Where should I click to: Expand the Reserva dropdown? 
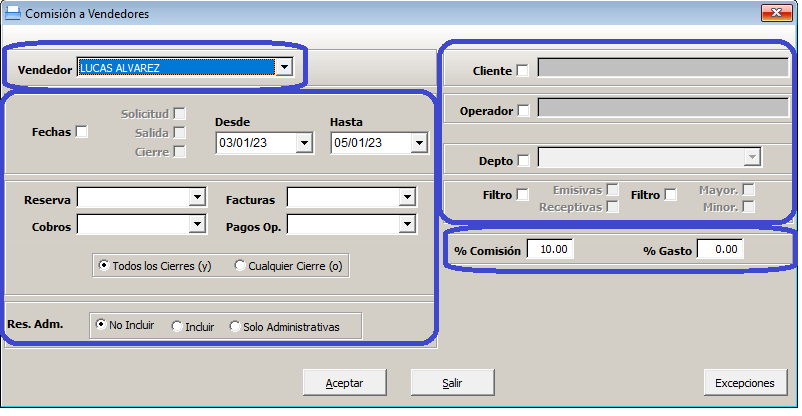tap(197, 197)
